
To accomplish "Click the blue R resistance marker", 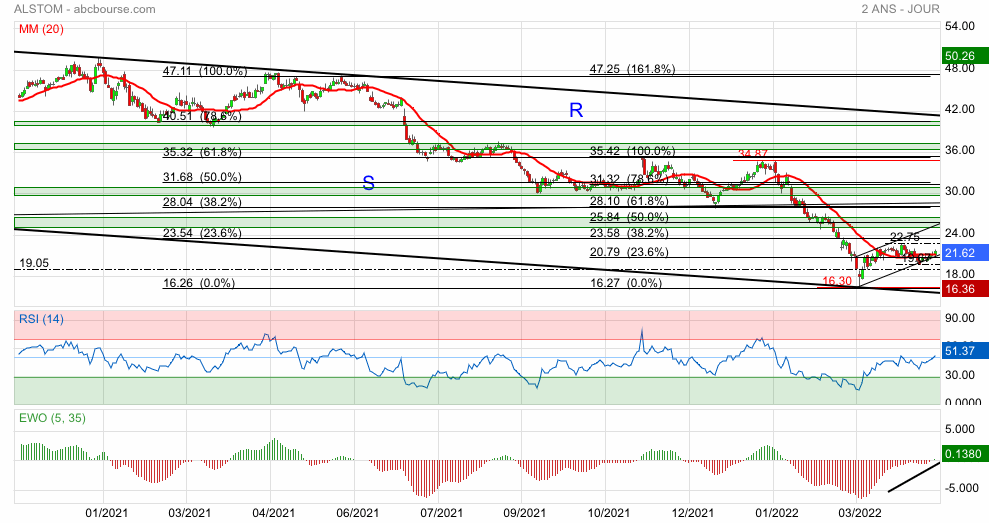I will click(x=576, y=111).
